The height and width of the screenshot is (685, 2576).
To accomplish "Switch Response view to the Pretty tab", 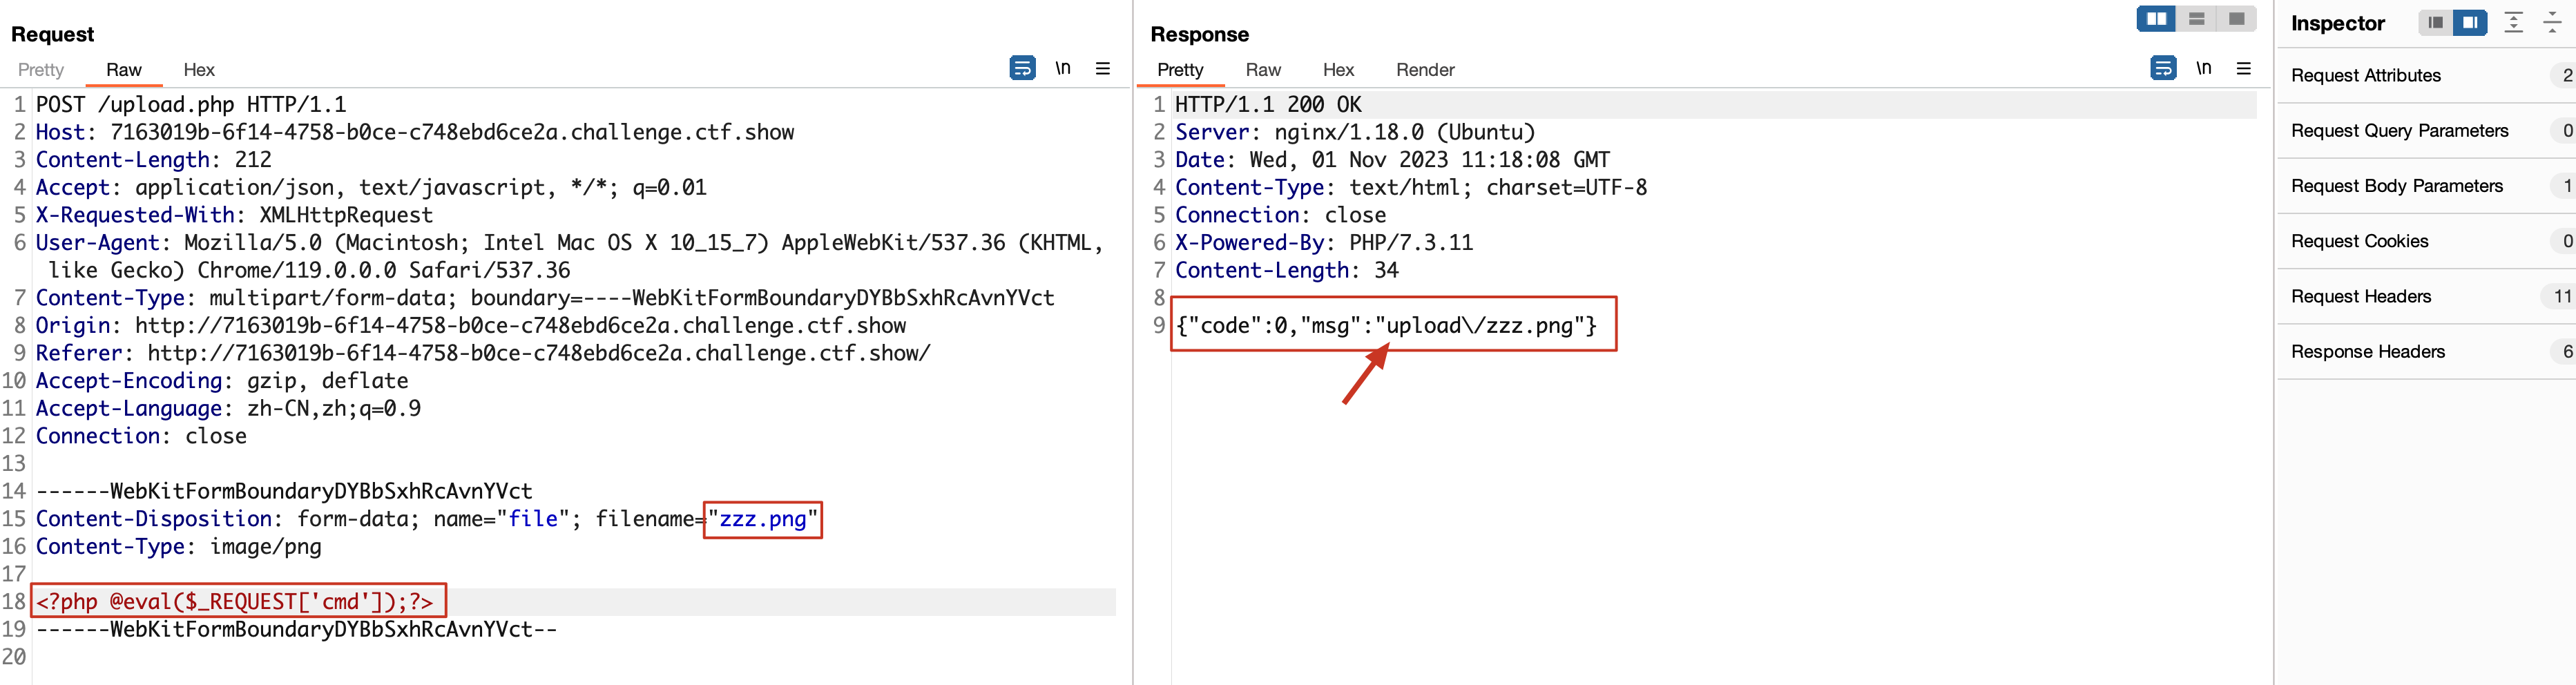I will (1180, 70).
